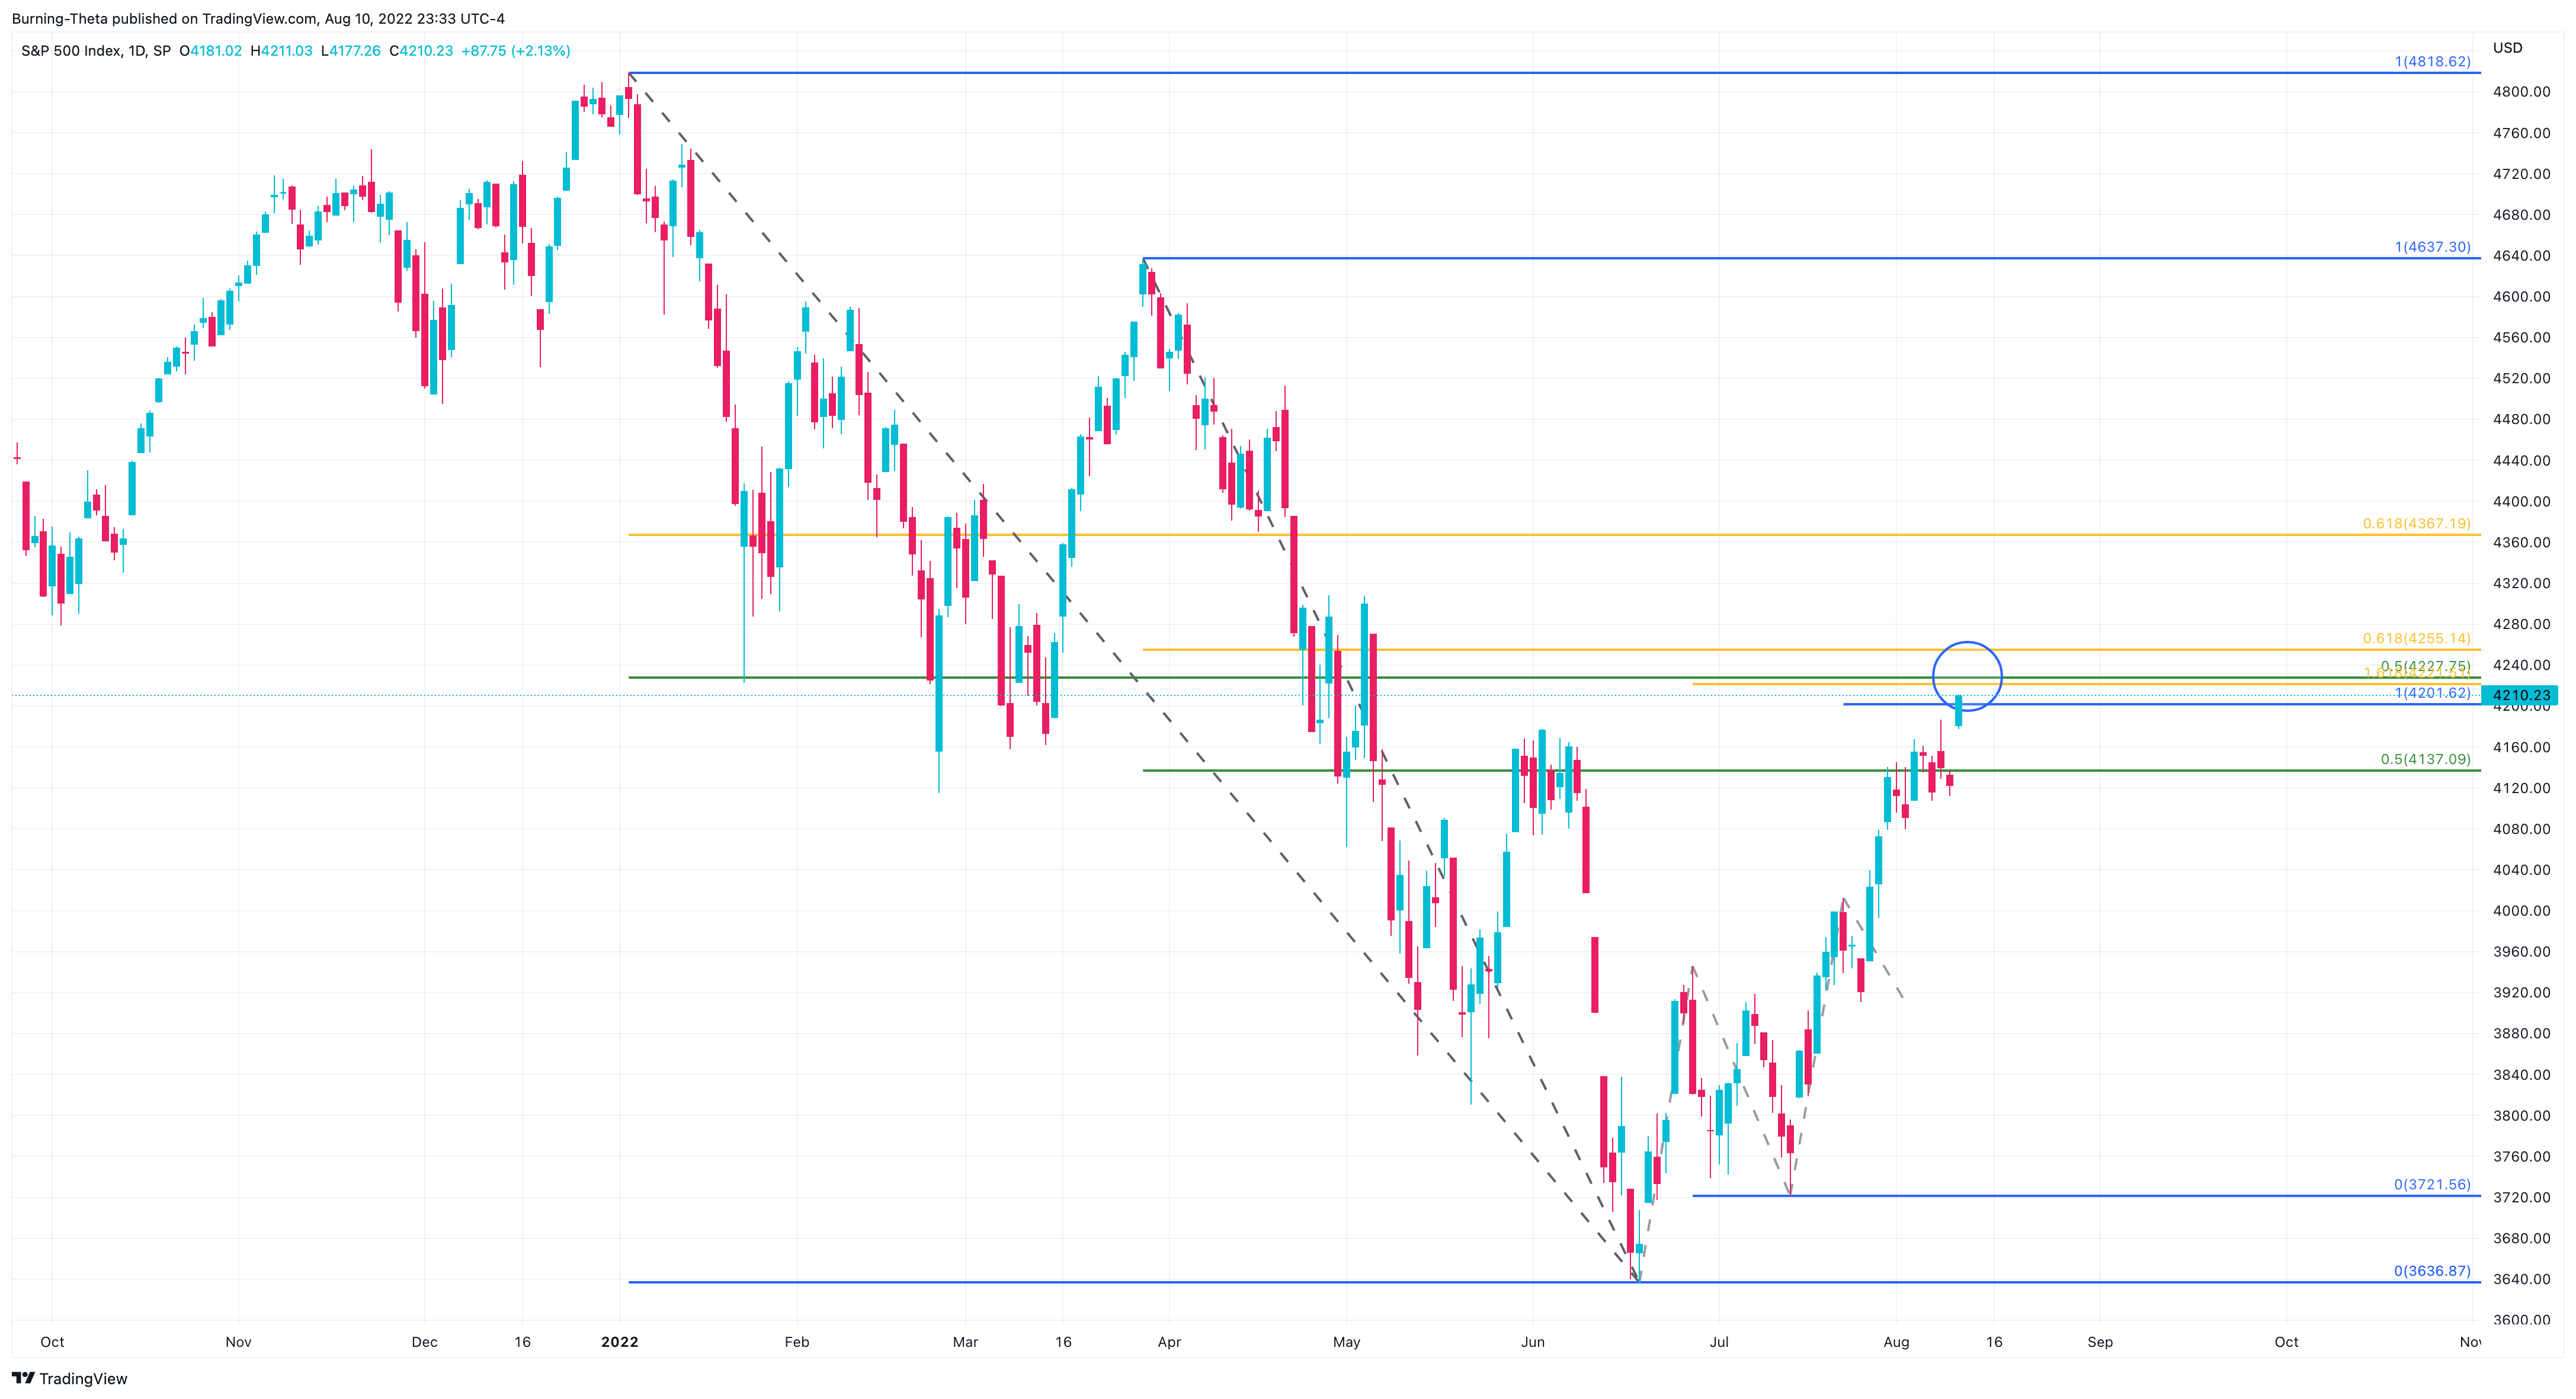Click the 4440.00 price axis label
2576x1399 pixels.
coord(2521,460)
